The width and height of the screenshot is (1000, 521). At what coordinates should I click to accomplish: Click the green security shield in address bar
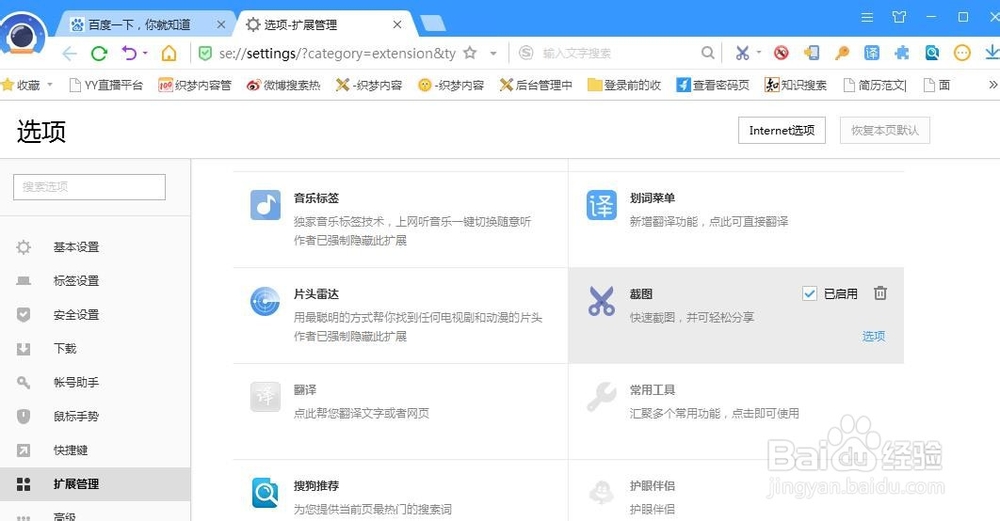(x=205, y=53)
